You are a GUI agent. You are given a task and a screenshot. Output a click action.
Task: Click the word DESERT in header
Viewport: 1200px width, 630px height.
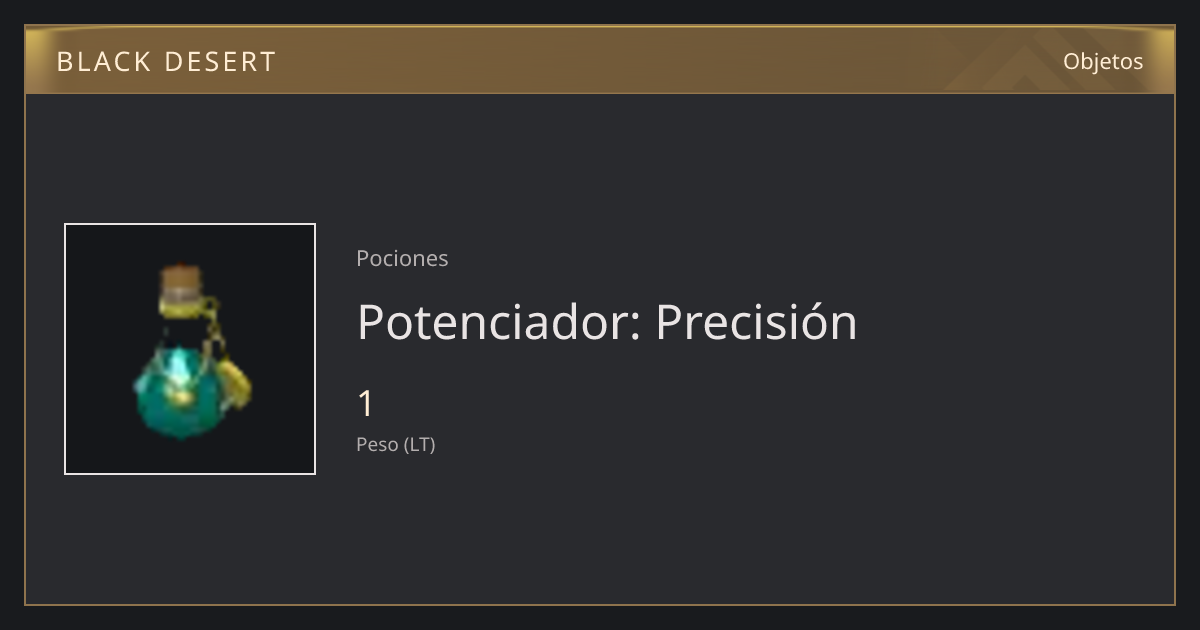[x=220, y=62]
